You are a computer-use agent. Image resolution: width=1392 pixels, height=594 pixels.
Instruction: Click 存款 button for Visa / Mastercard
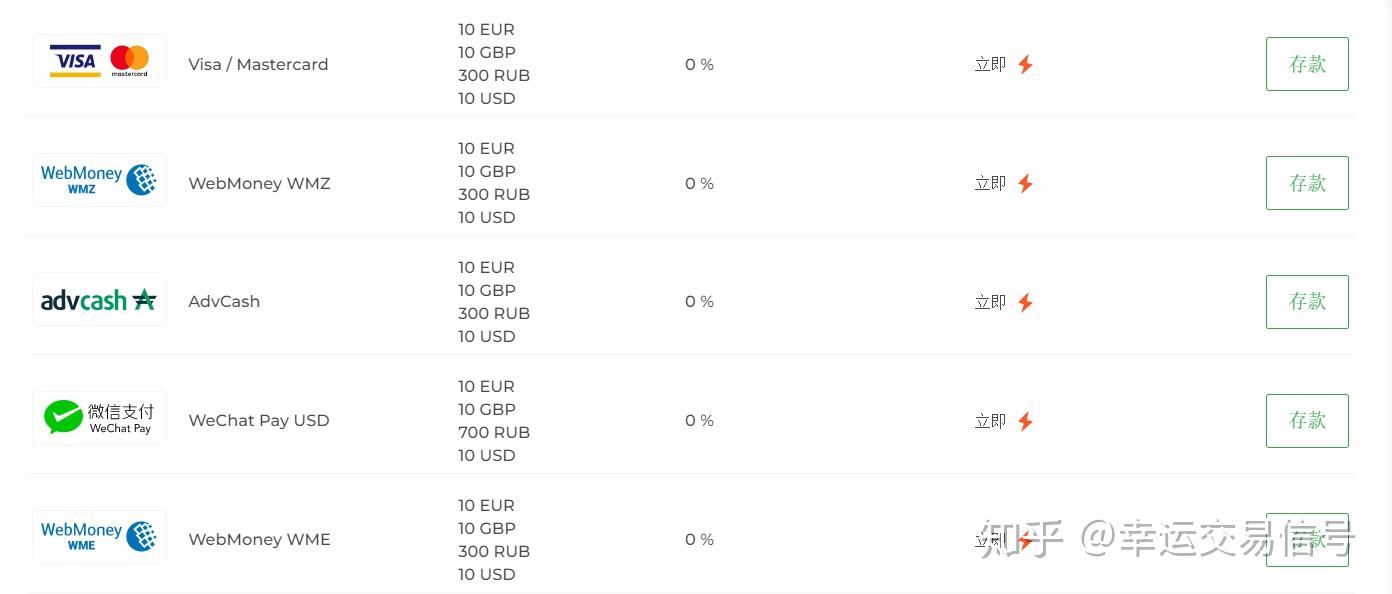1307,64
